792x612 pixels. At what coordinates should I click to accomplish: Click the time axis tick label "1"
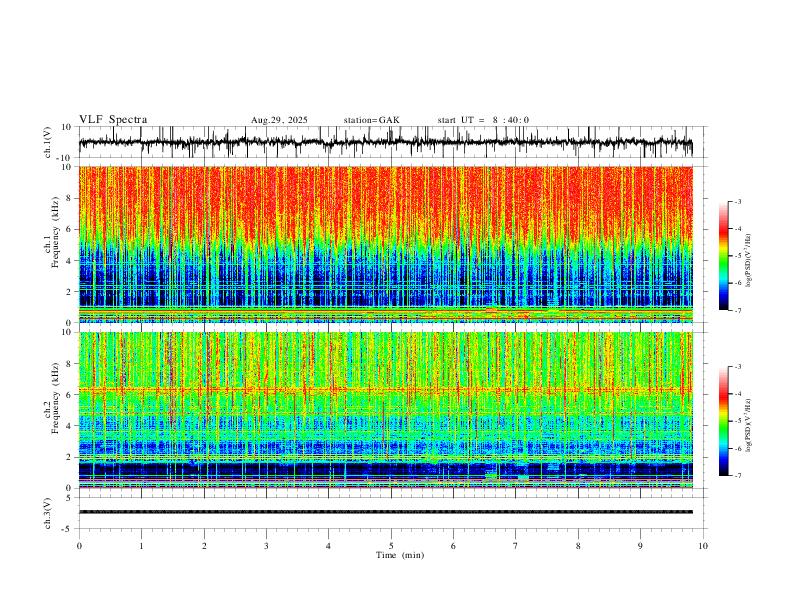(141, 546)
